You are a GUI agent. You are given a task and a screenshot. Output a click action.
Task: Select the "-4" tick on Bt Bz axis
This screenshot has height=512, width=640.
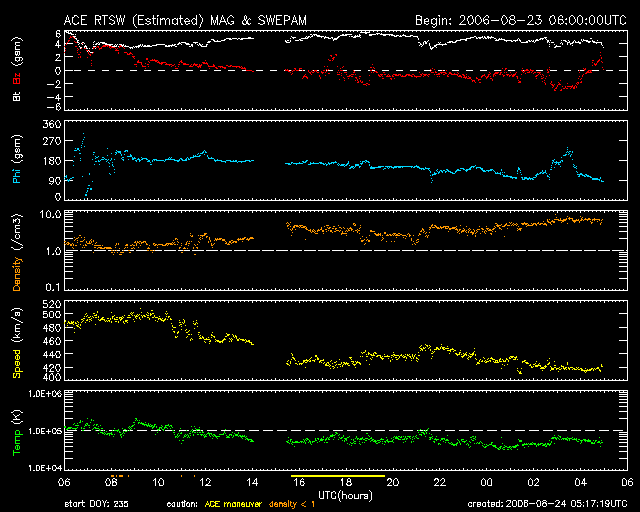53,98
